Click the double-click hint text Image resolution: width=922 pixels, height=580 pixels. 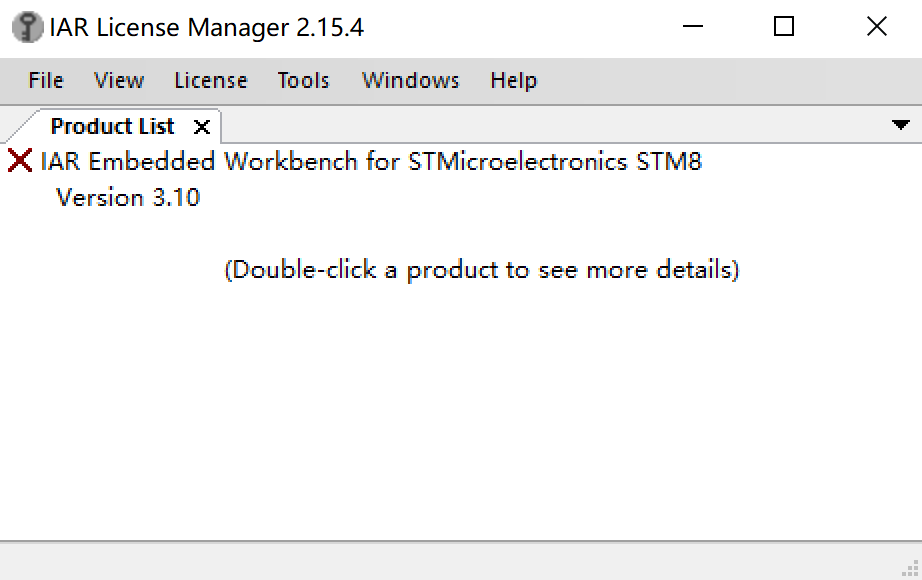coord(481,270)
